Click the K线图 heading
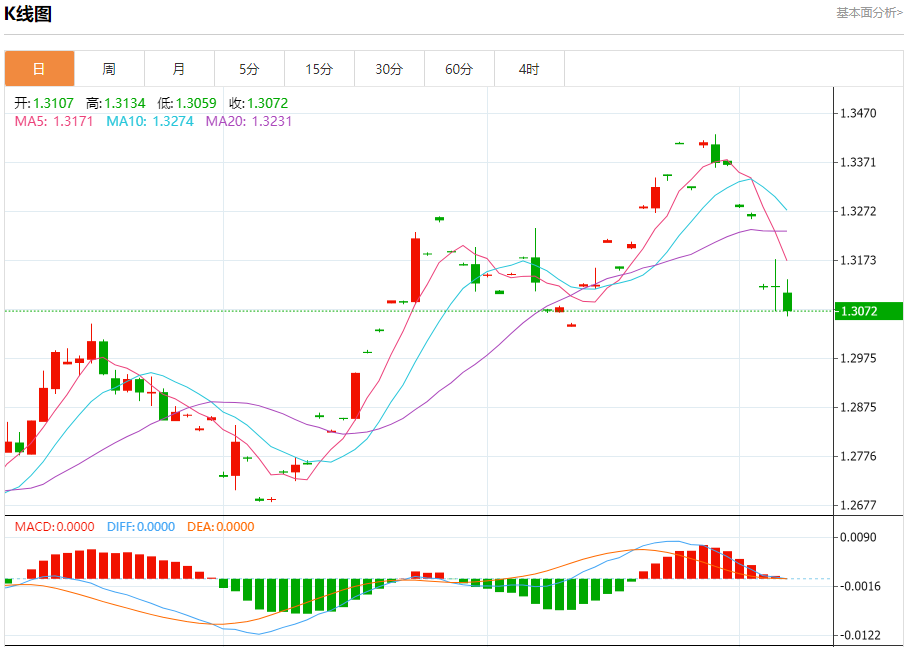Image resolution: width=907 pixels, height=647 pixels. pos(28,14)
